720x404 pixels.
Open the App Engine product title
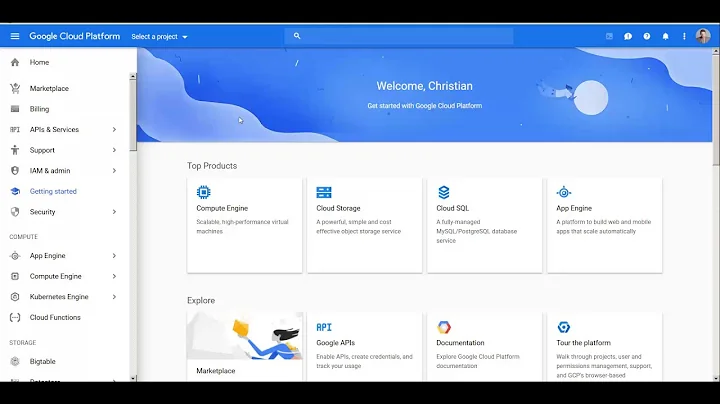574,208
